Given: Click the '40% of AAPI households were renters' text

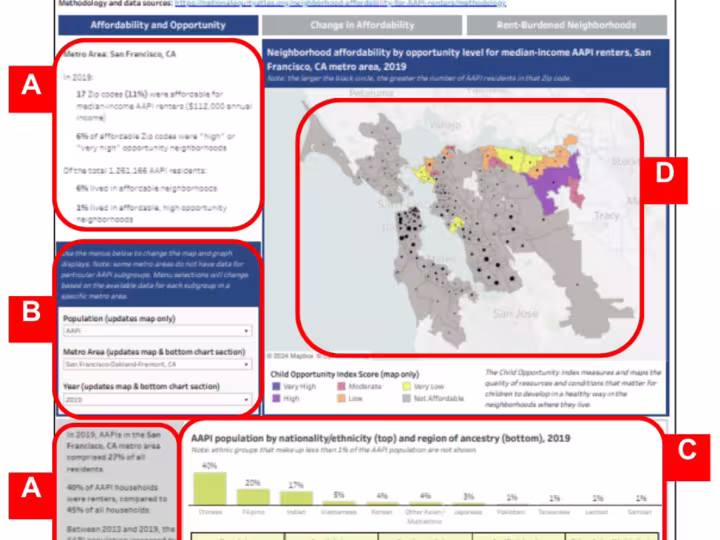Looking at the screenshot, I should pos(117,499).
